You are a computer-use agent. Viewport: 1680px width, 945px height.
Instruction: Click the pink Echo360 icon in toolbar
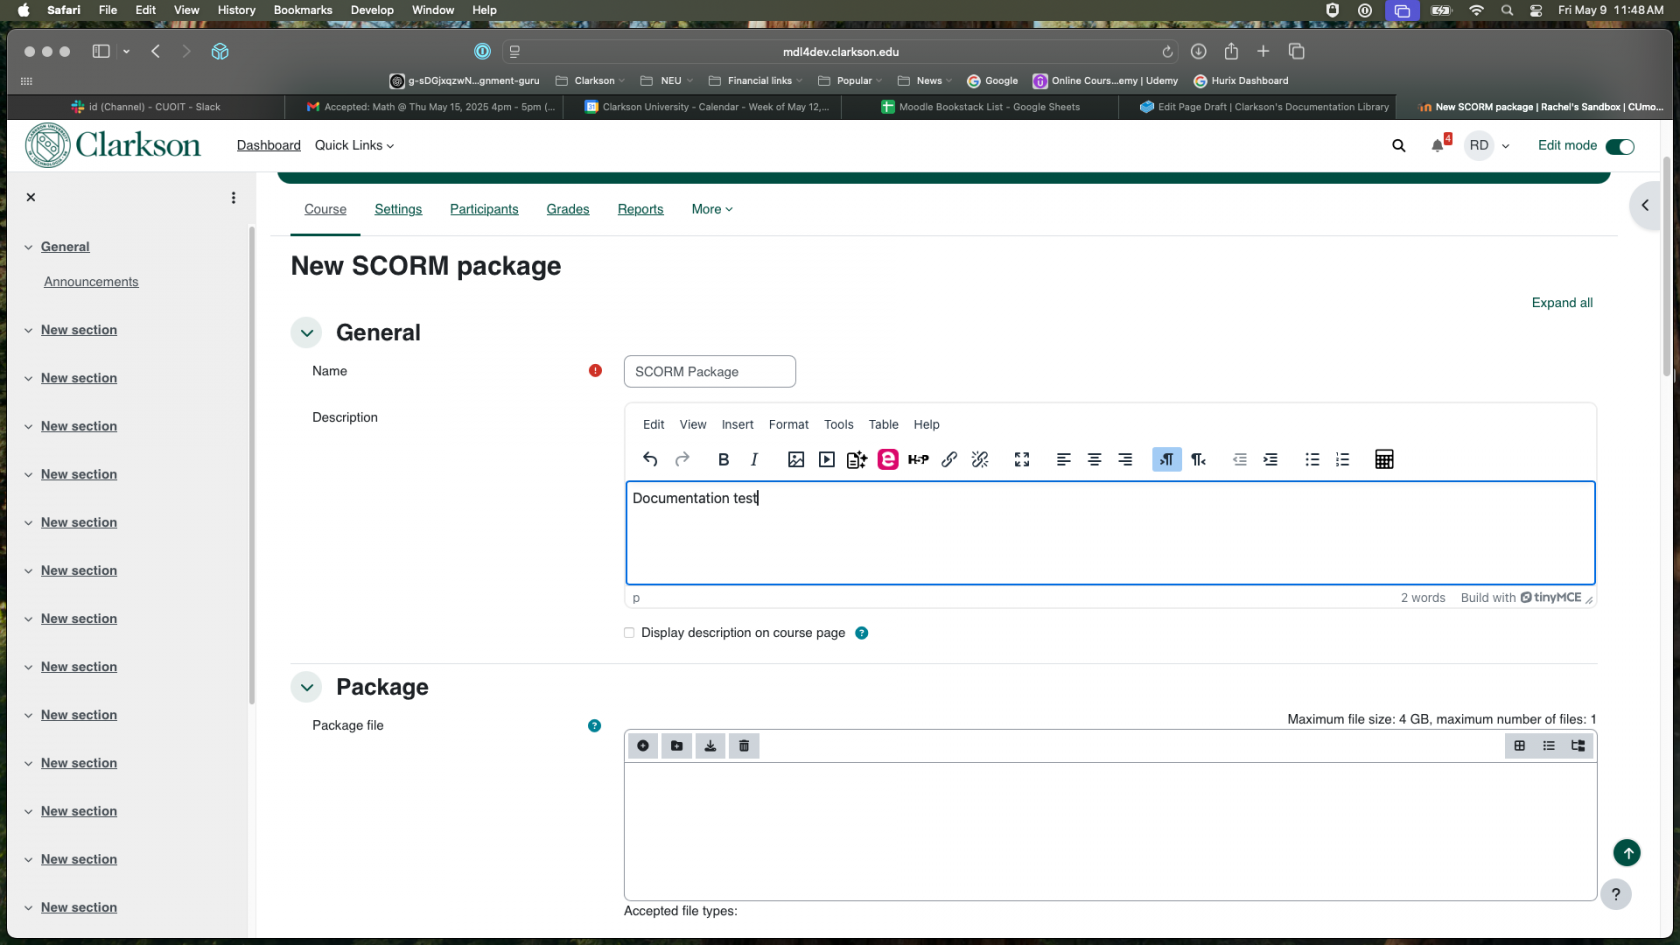tap(888, 459)
